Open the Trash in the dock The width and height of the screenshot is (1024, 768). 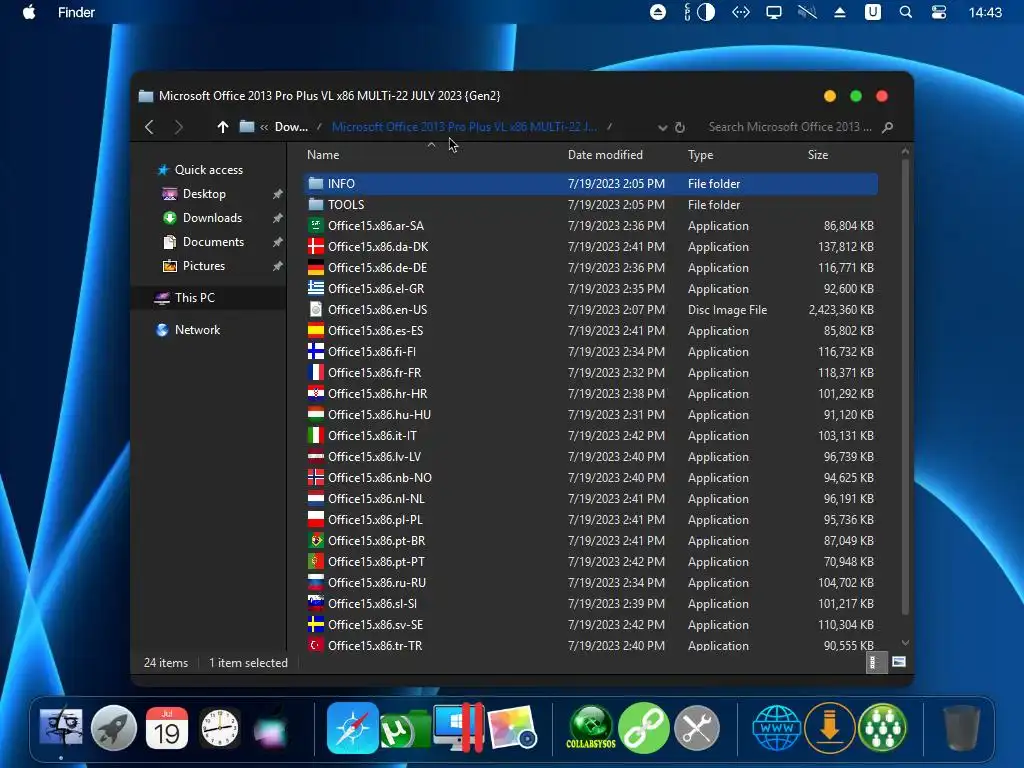(x=961, y=728)
